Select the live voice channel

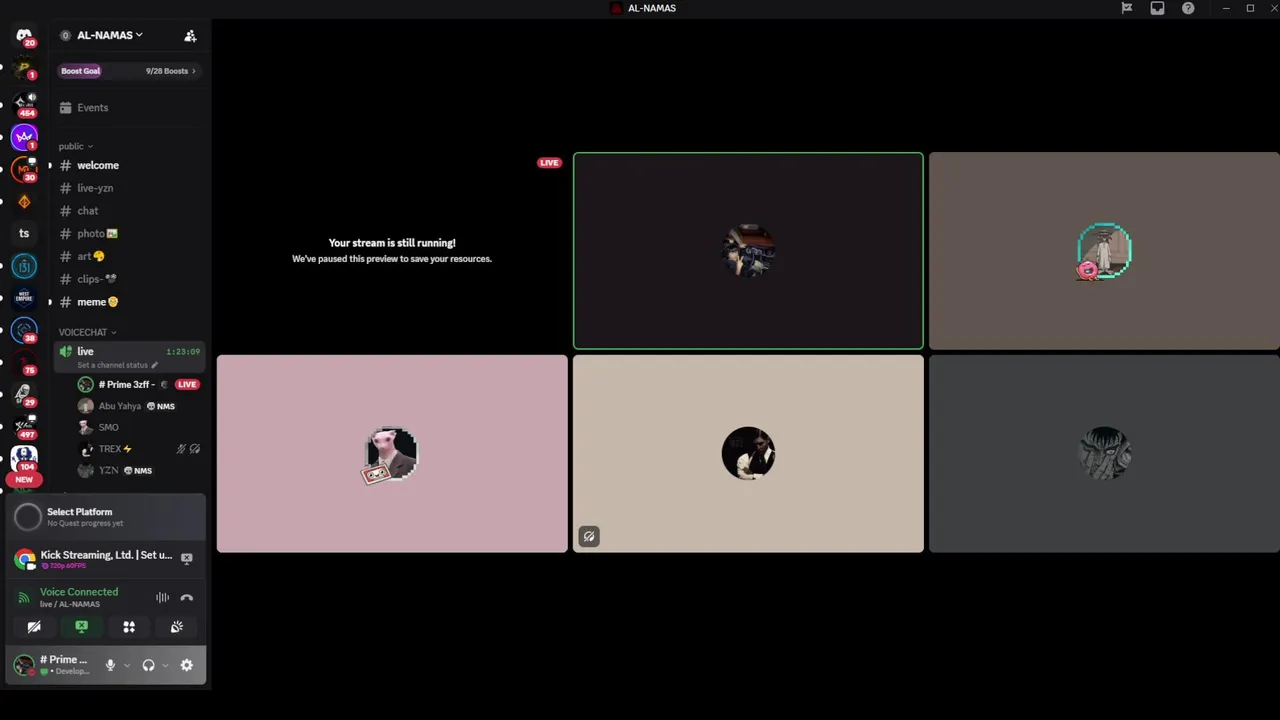[x=129, y=357]
